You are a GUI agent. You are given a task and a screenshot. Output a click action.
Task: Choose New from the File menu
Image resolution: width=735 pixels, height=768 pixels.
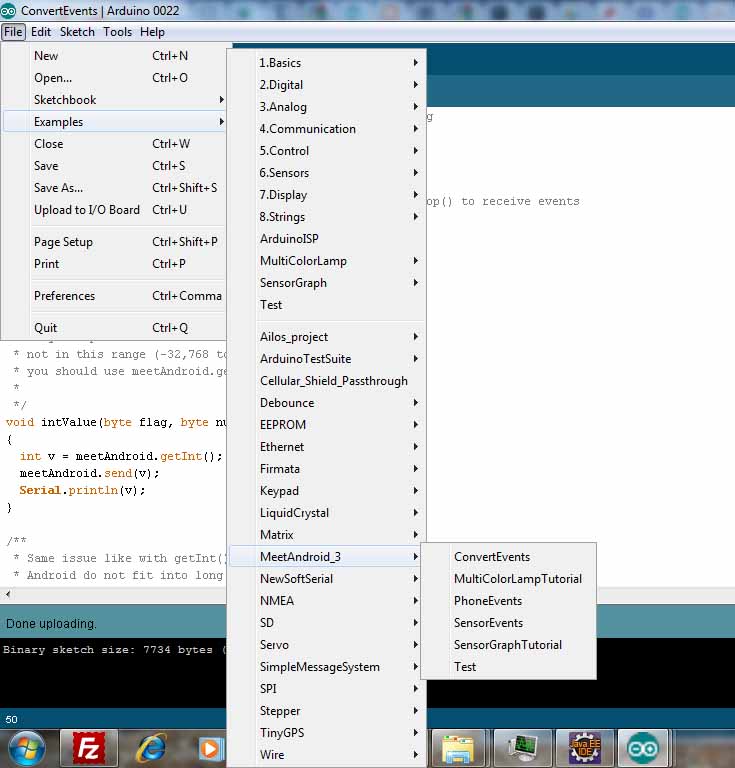coord(114,56)
